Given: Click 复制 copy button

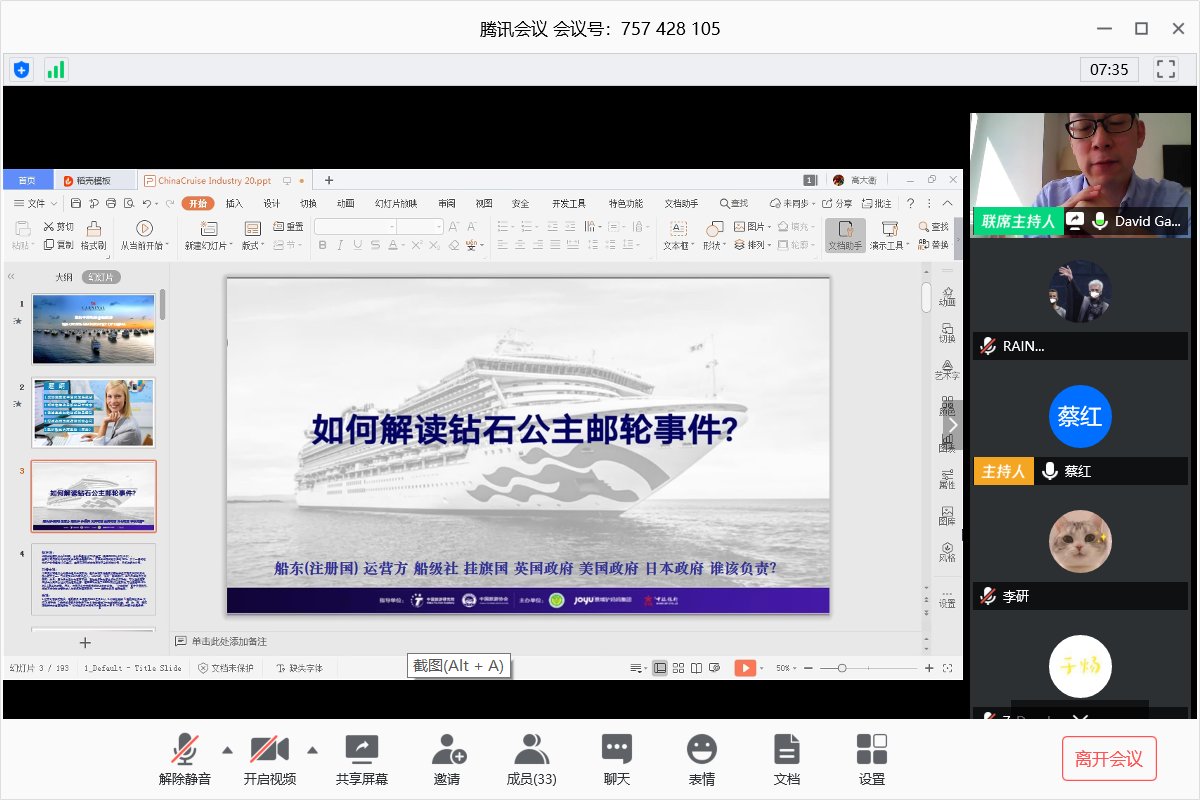Looking at the screenshot, I should tap(59, 245).
